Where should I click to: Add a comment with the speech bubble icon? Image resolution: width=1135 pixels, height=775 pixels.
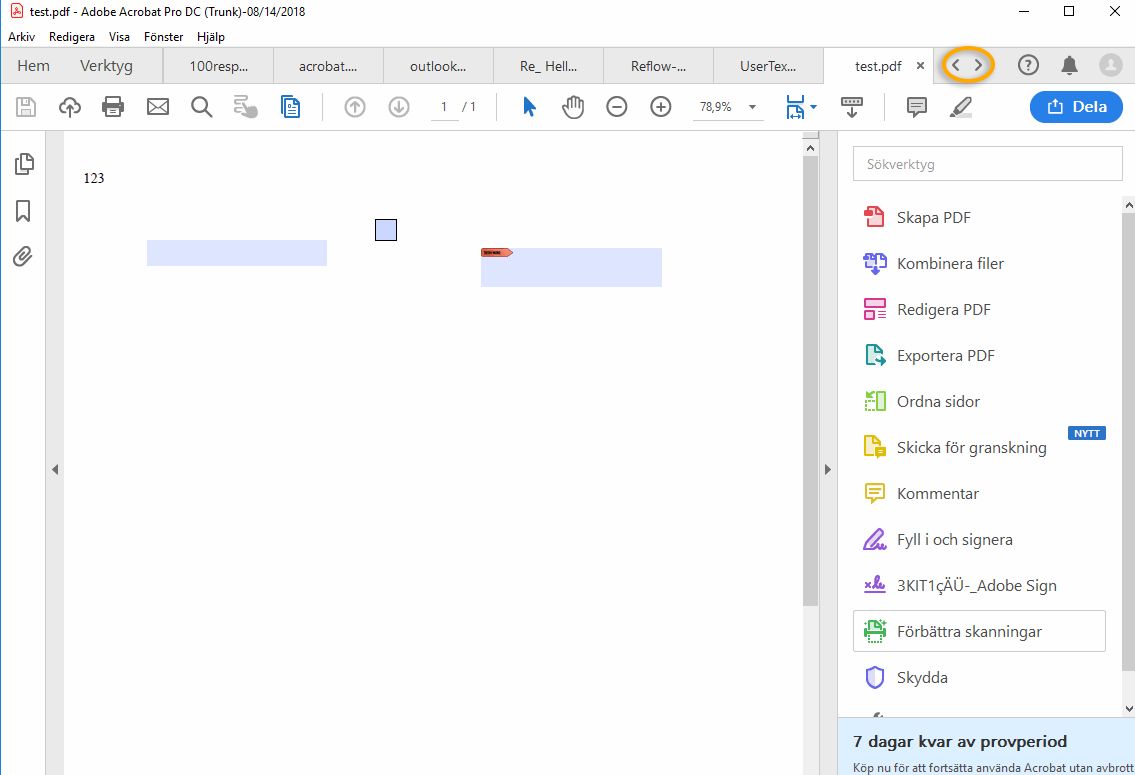[x=916, y=107]
